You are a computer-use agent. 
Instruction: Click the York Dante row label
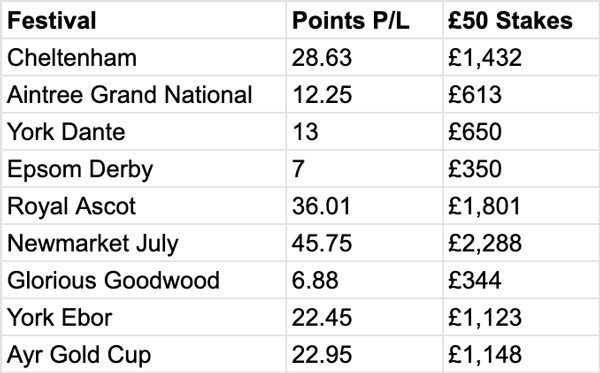[144, 132]
